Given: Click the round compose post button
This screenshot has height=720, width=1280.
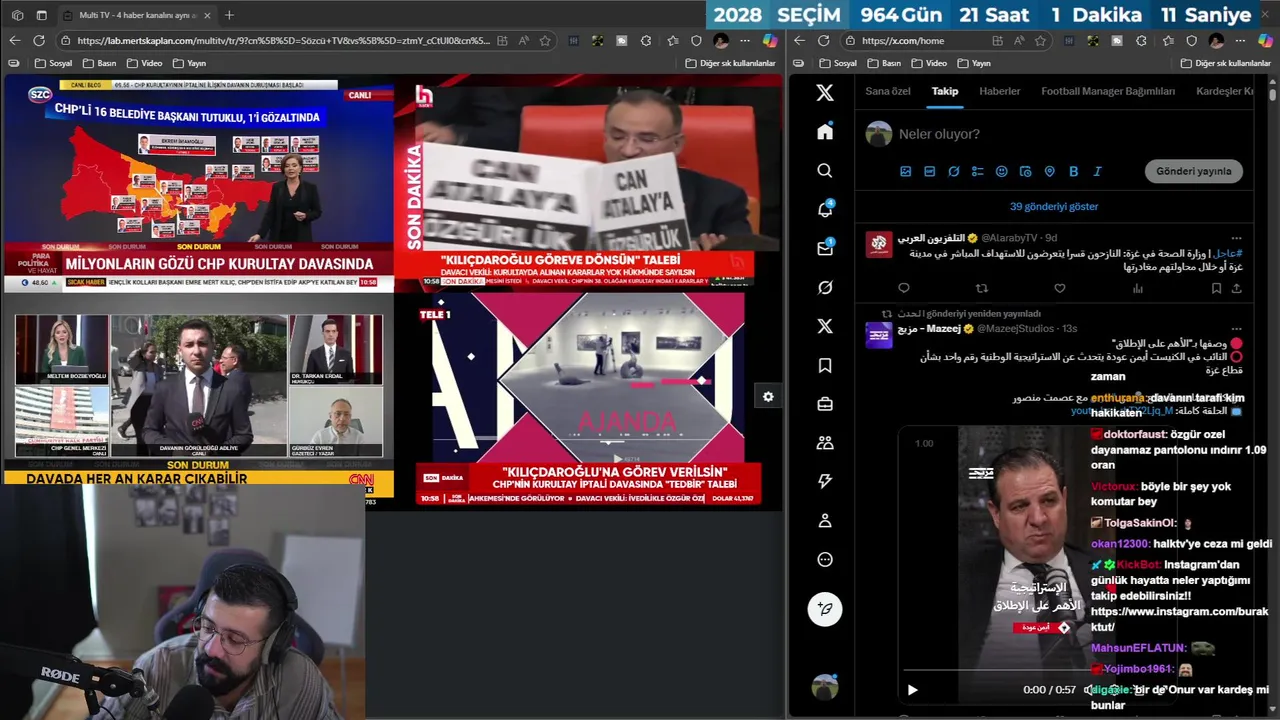Looking at the screenshot, I should [825, 608].
